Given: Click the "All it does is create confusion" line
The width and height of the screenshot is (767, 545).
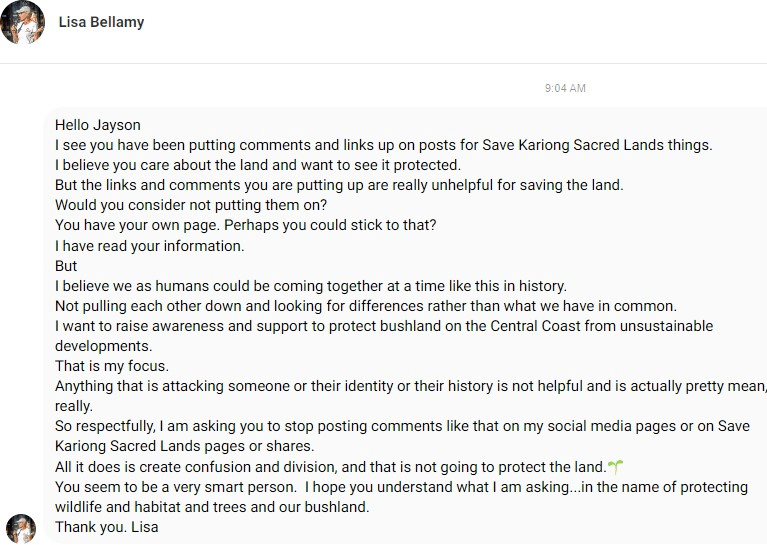Looking at the screenshot, I should click(x=330, y=467).
